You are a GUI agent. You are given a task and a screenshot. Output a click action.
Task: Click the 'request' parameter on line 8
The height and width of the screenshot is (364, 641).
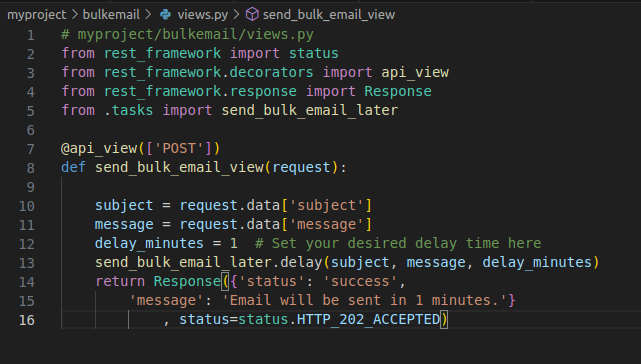click(x=301, y=167)
